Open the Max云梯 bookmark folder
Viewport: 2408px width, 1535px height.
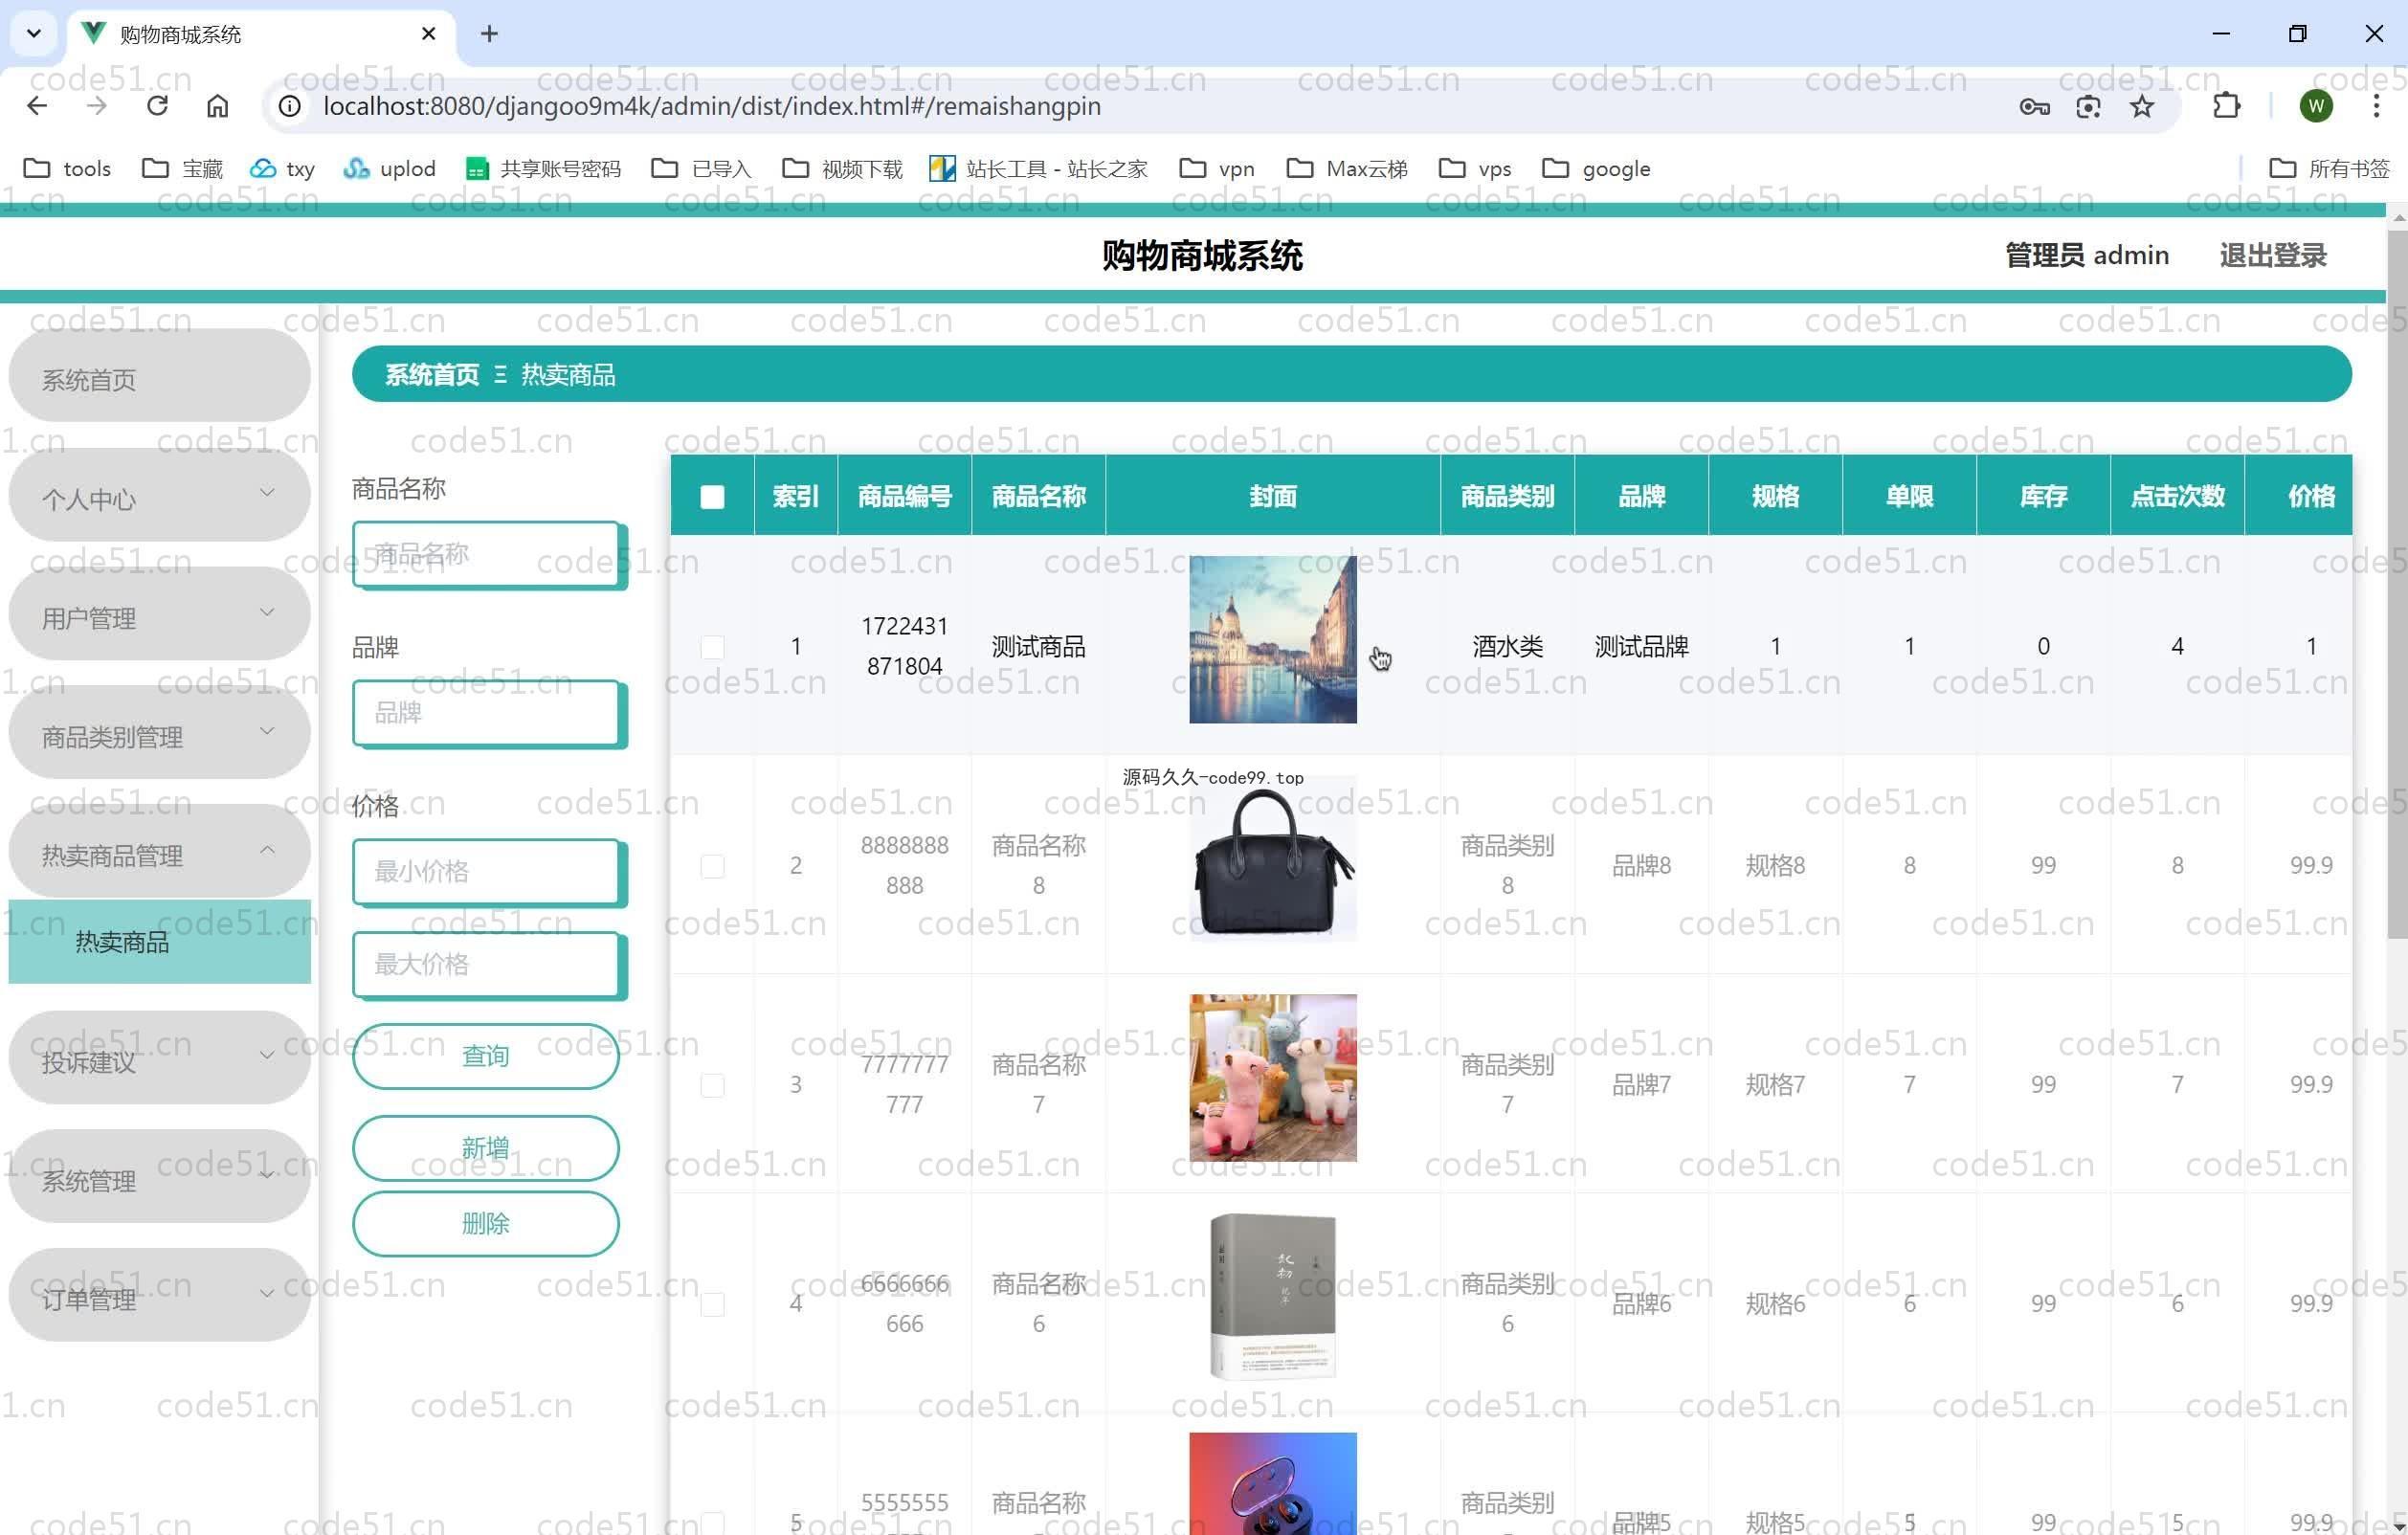pyautogui.click(x=1347, y=168)
